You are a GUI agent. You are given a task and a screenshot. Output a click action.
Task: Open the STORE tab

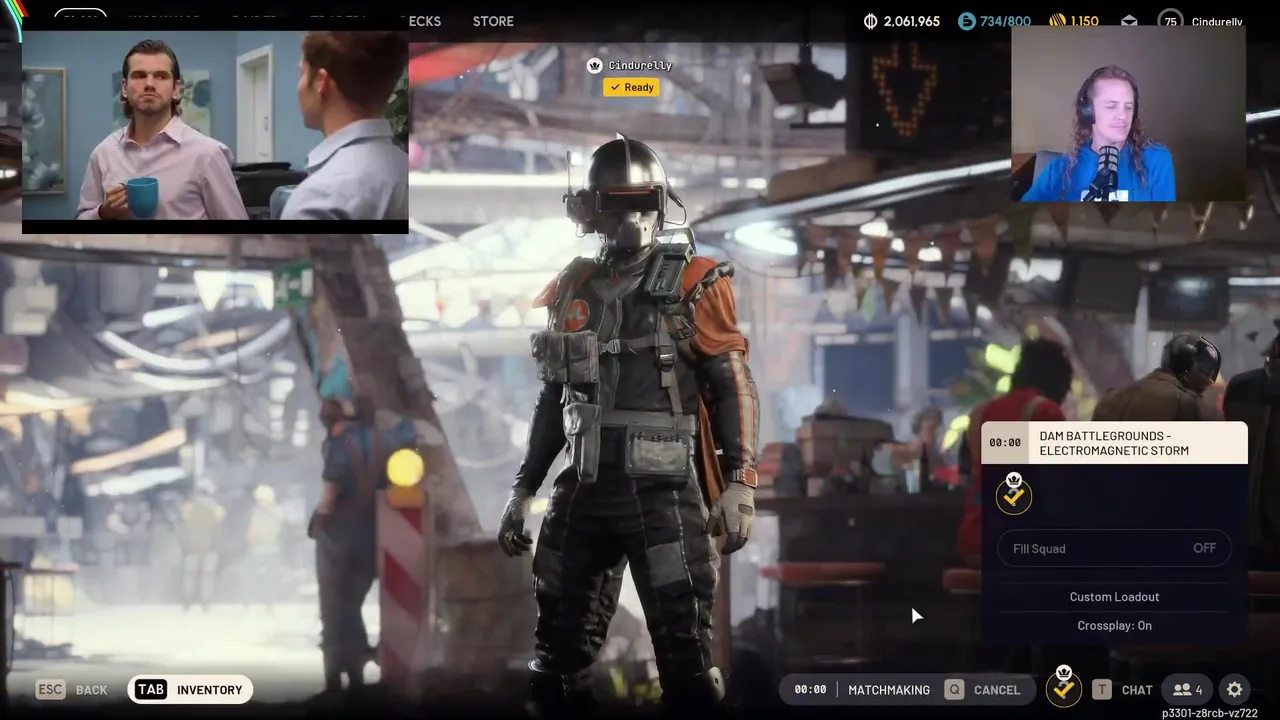[x=493, y=21]
